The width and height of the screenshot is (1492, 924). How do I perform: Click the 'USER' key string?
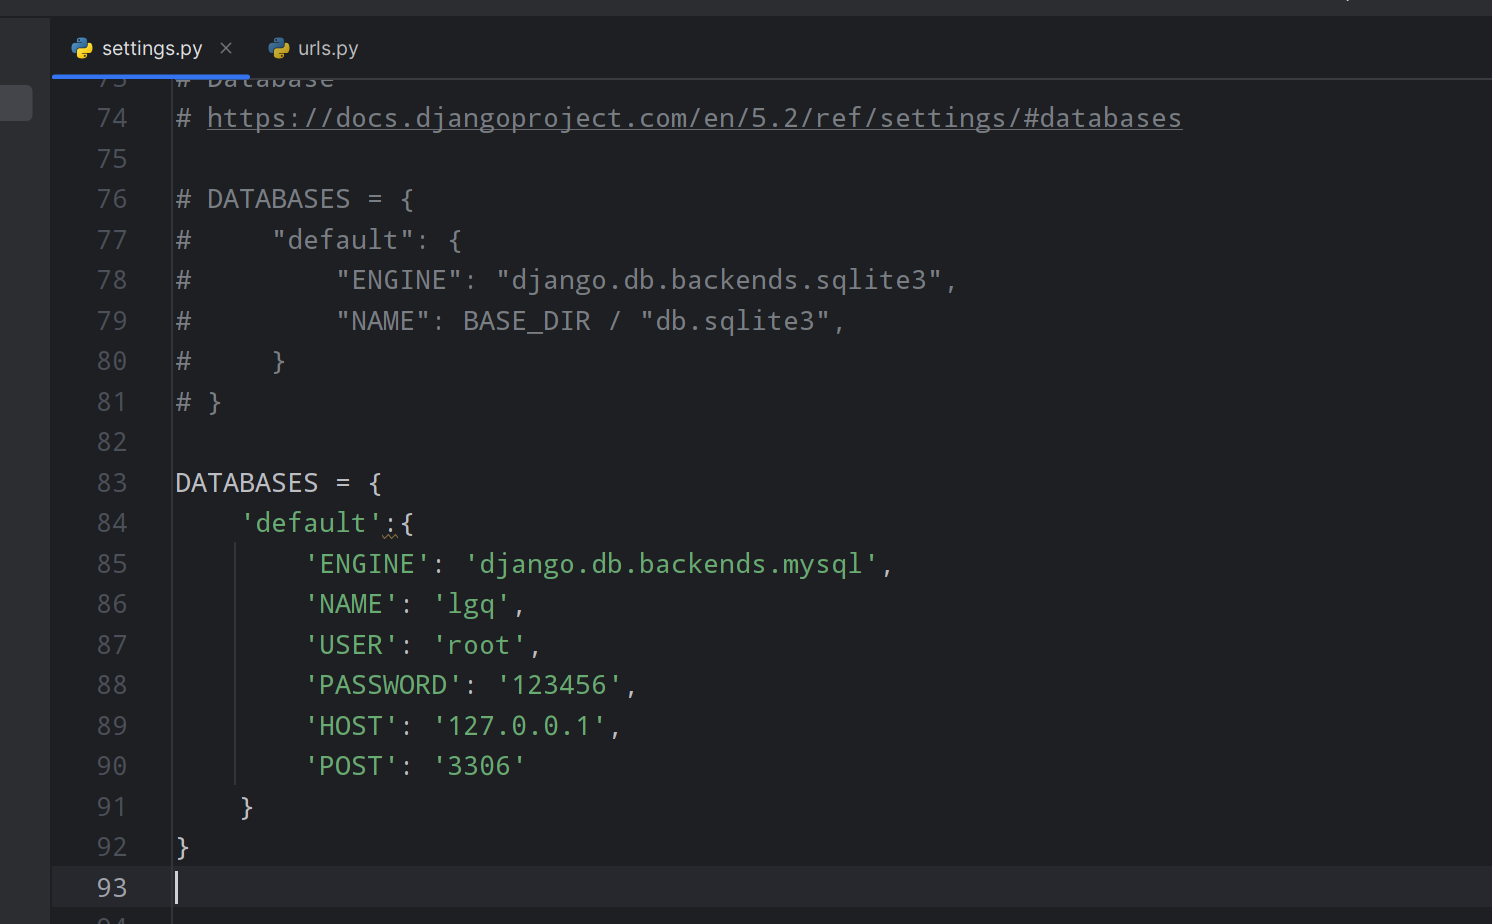click(x=351, y=645)
